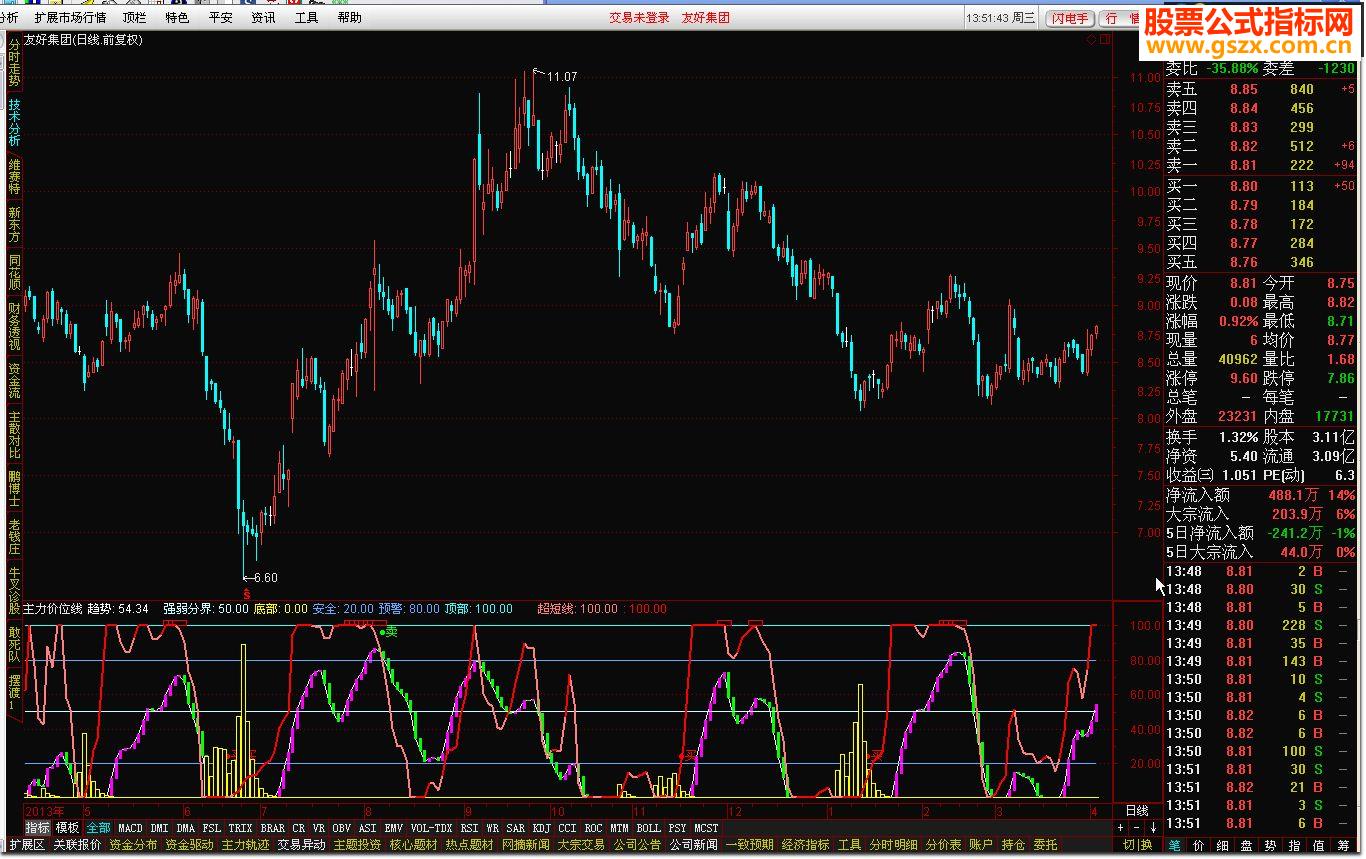This screenshot has width=1366, height=859.
Task: Select the 势 tab in quote panel
Action: point(1271,846)
